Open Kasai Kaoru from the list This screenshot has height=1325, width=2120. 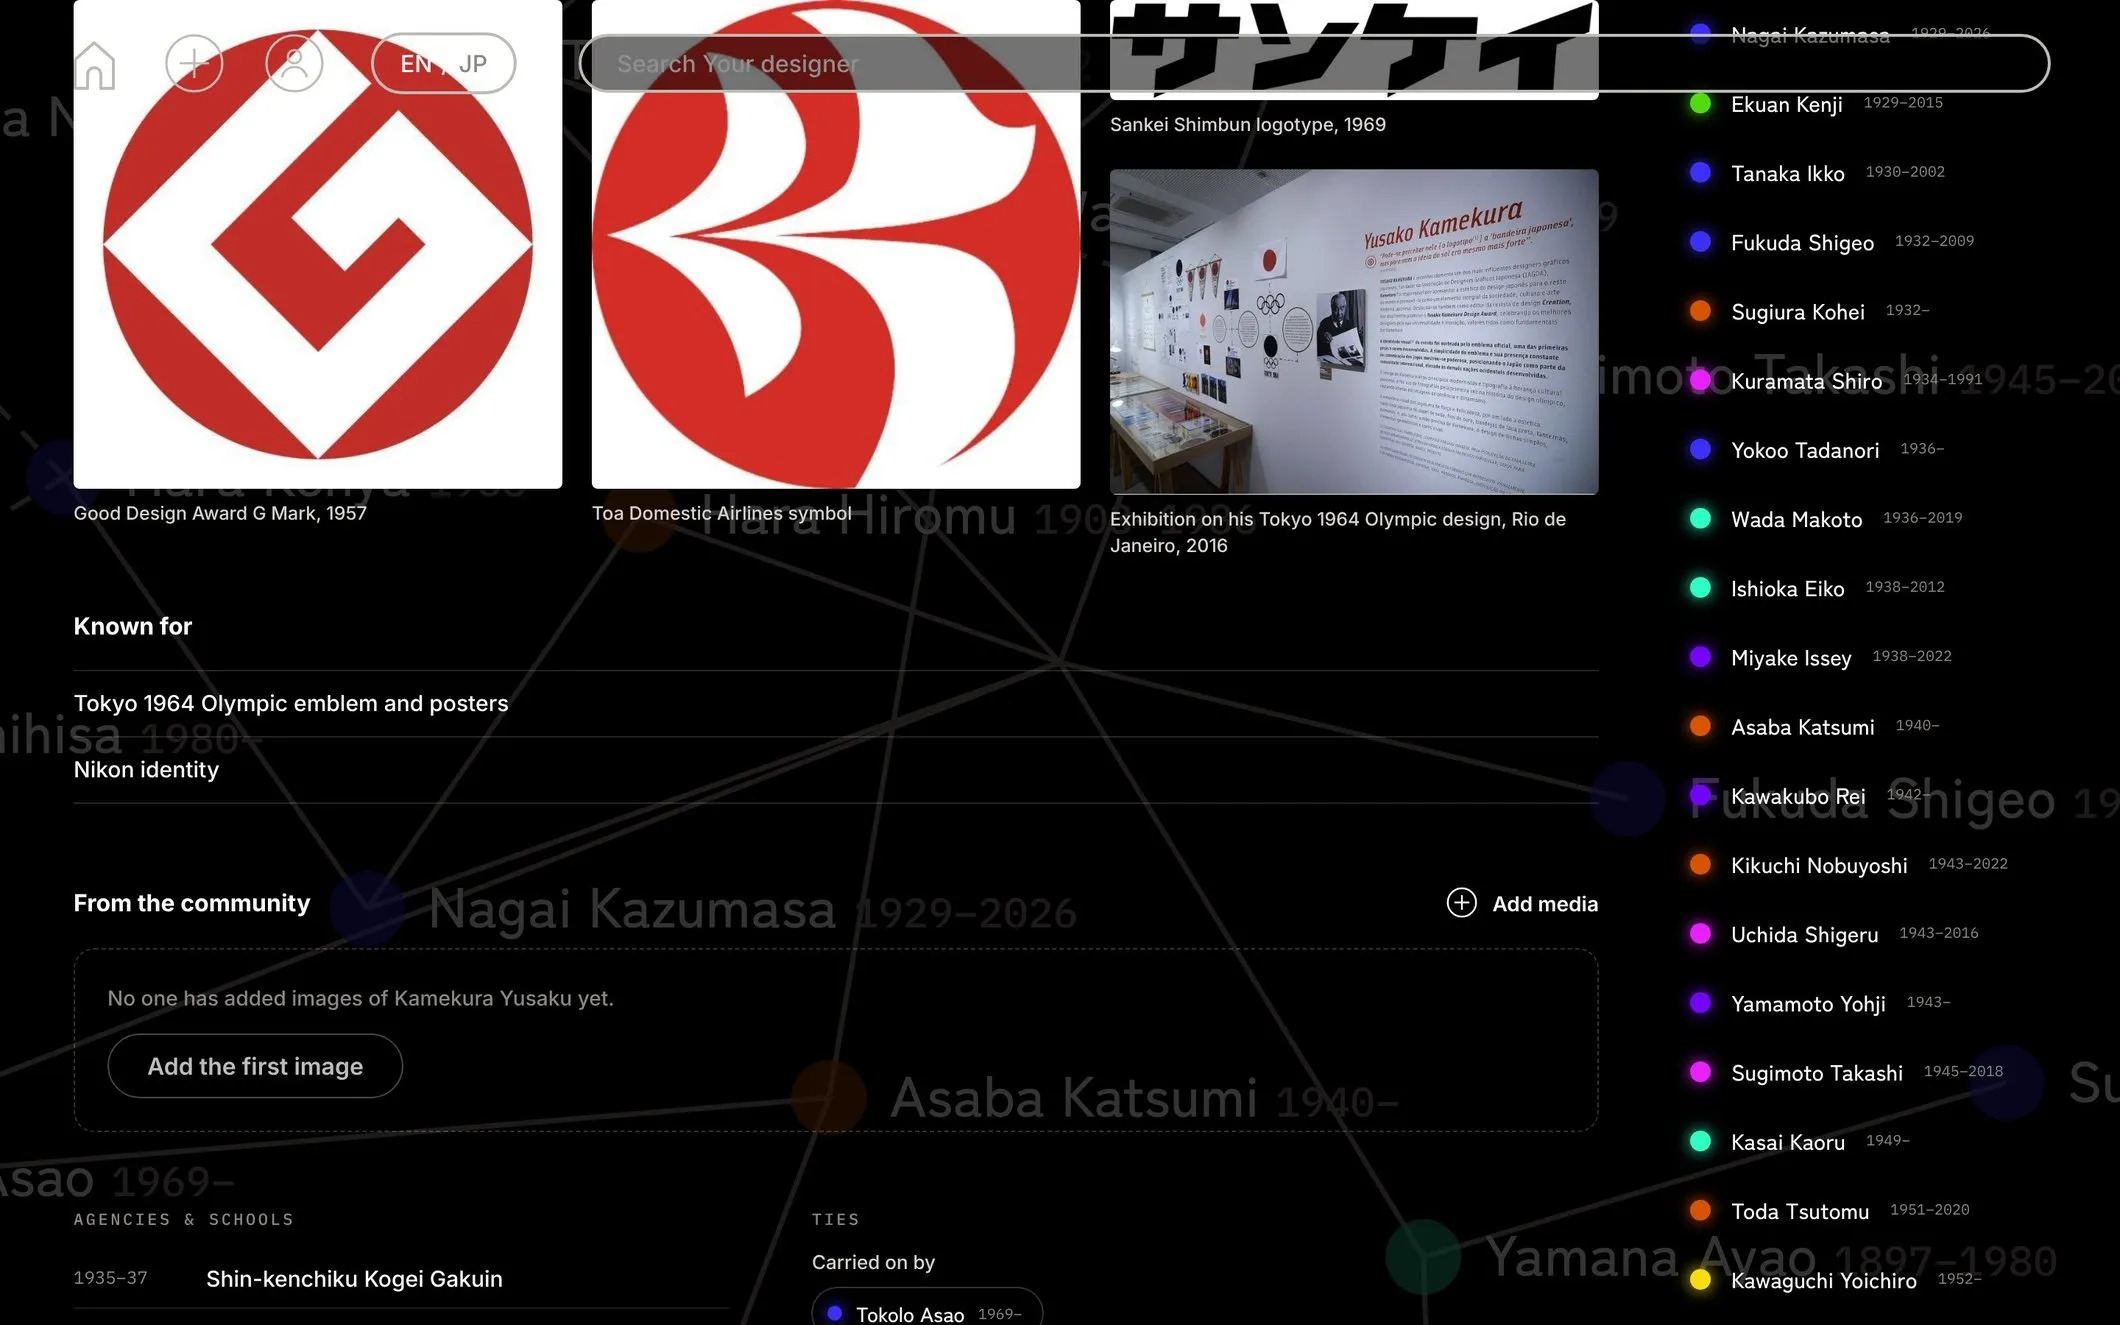[1788, 1142]
